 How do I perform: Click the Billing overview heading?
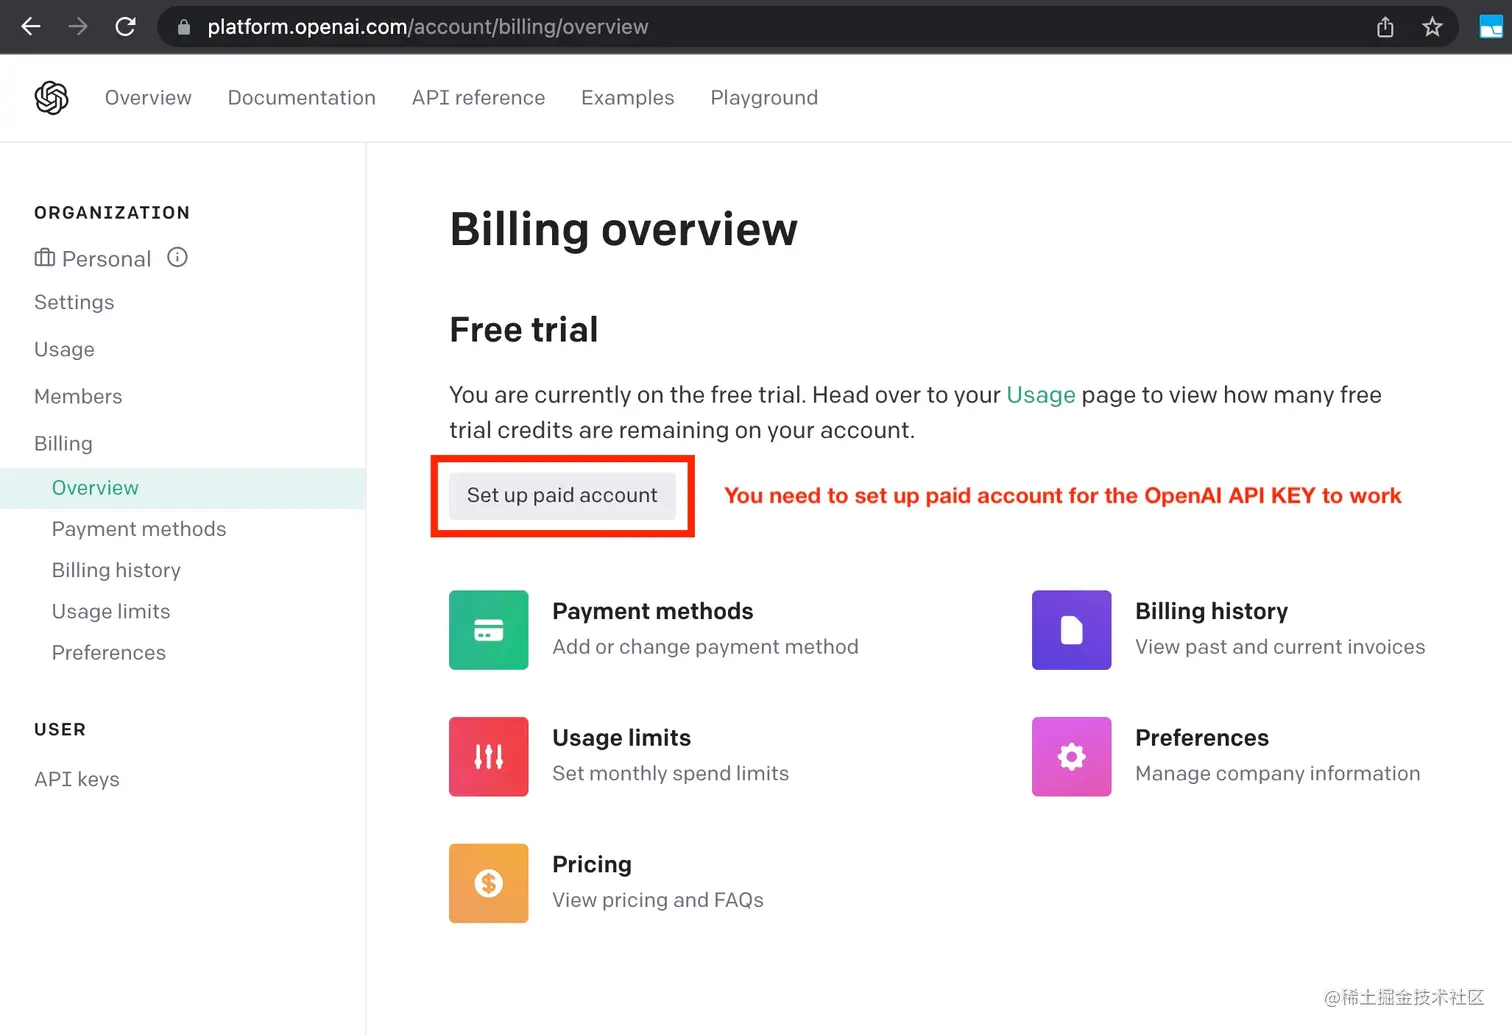624,230
